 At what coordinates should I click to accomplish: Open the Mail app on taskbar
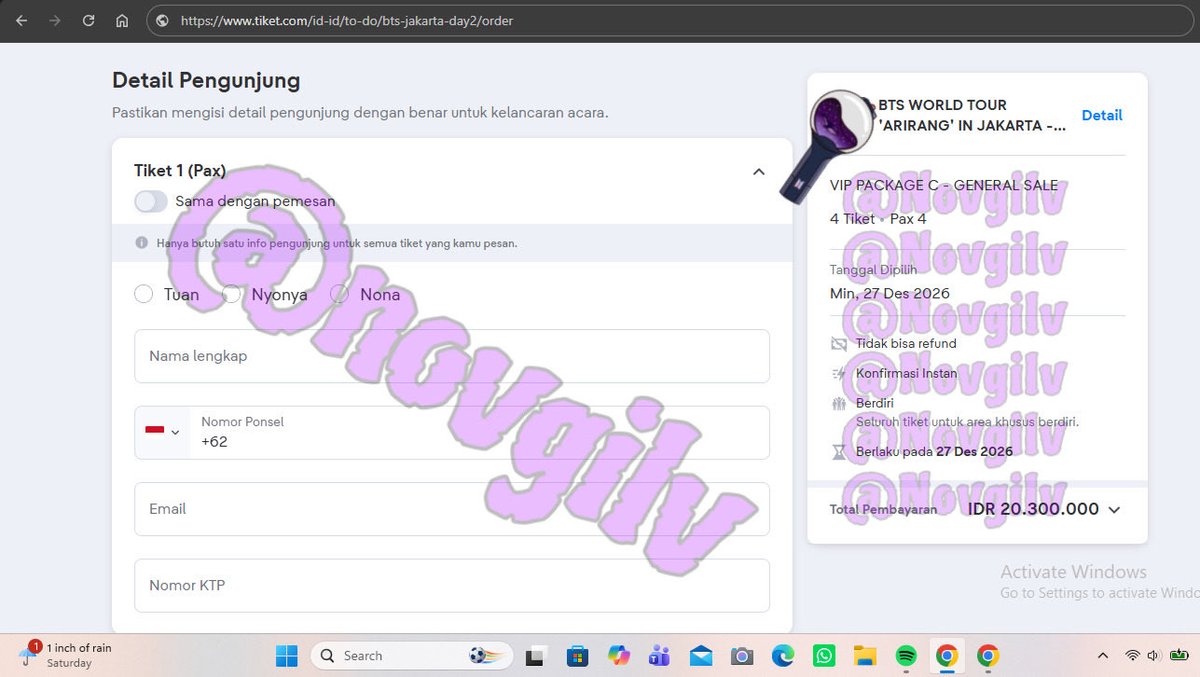tap(701, 656)
